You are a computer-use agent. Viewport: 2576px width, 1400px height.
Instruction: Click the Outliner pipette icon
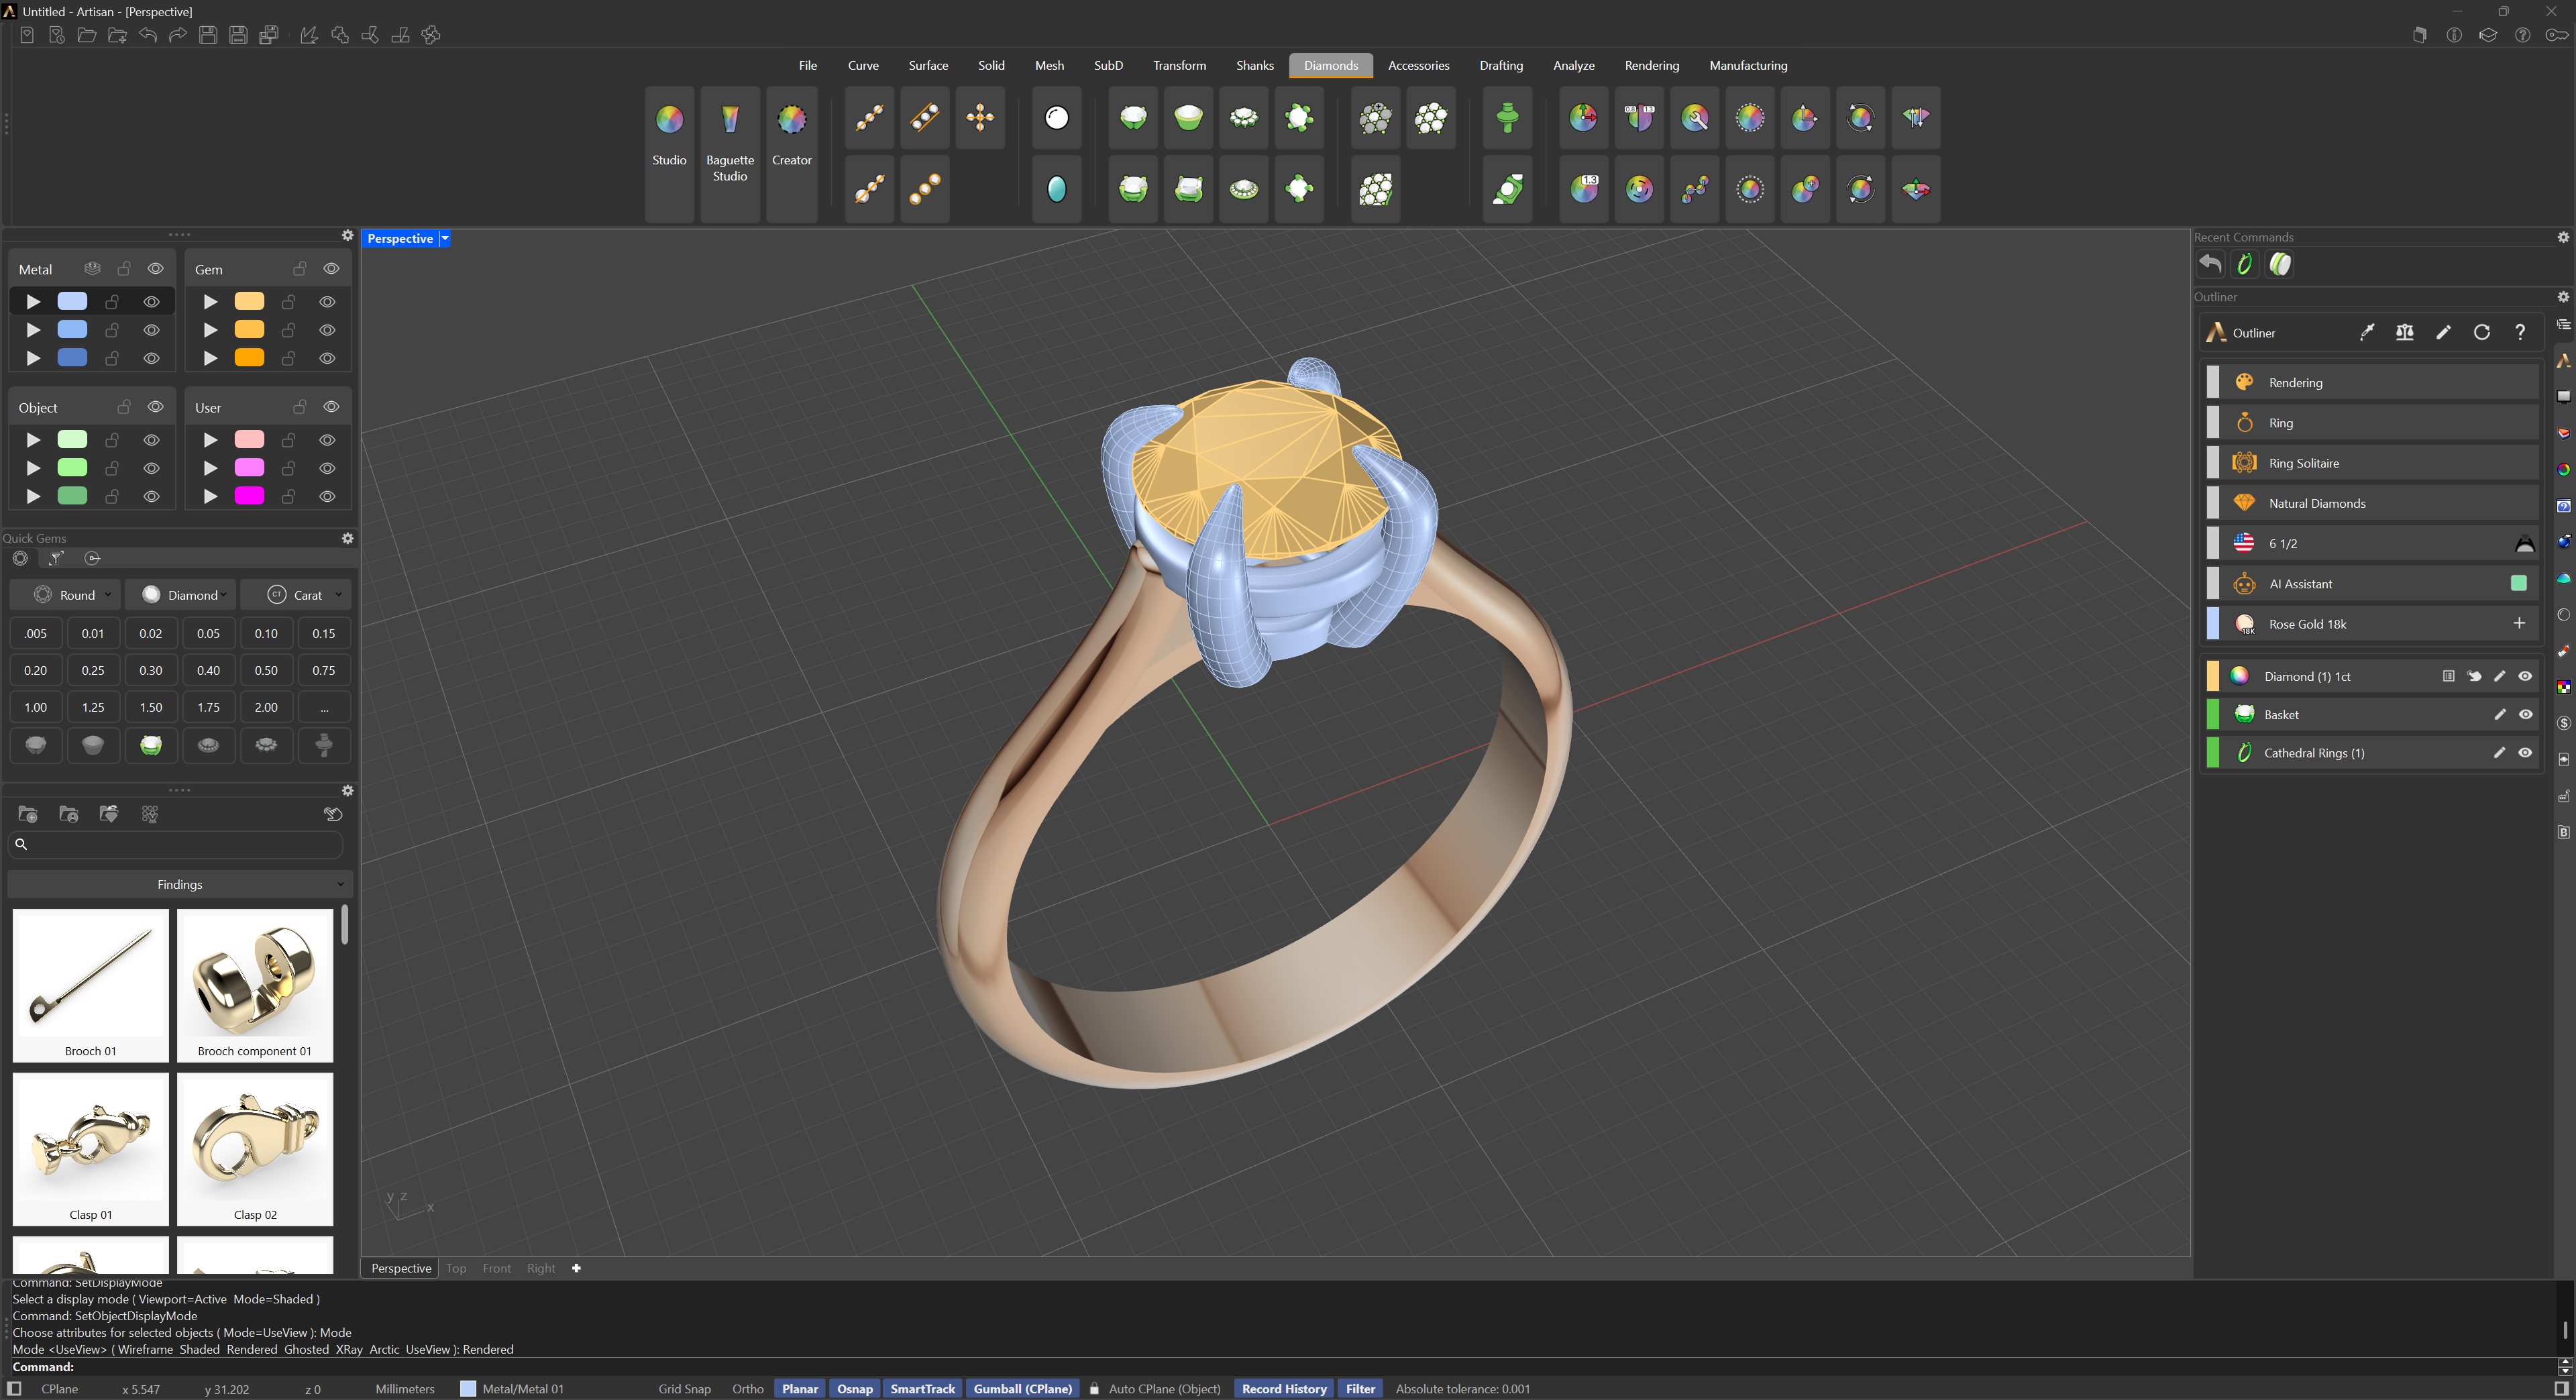pyautogui.click(x=2367, y=333)
